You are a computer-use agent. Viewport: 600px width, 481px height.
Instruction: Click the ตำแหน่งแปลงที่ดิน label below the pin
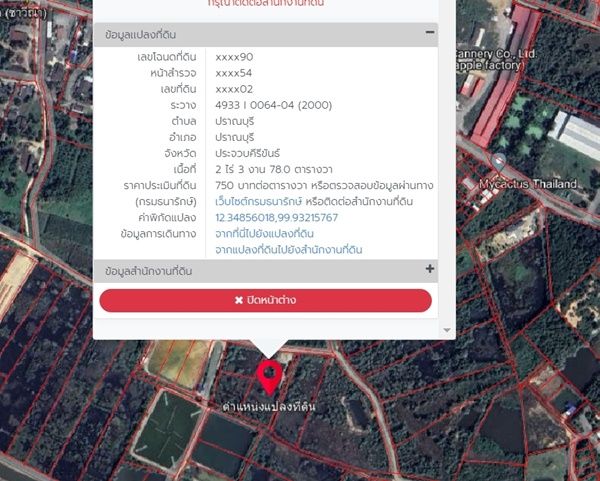pyautogui.click(x=269, y=408)
